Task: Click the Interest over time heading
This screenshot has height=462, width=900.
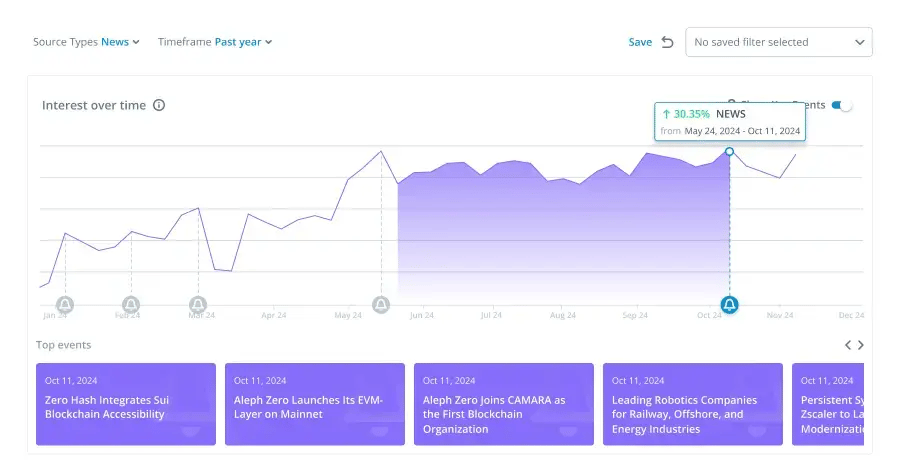Action: tap(94, 105)
